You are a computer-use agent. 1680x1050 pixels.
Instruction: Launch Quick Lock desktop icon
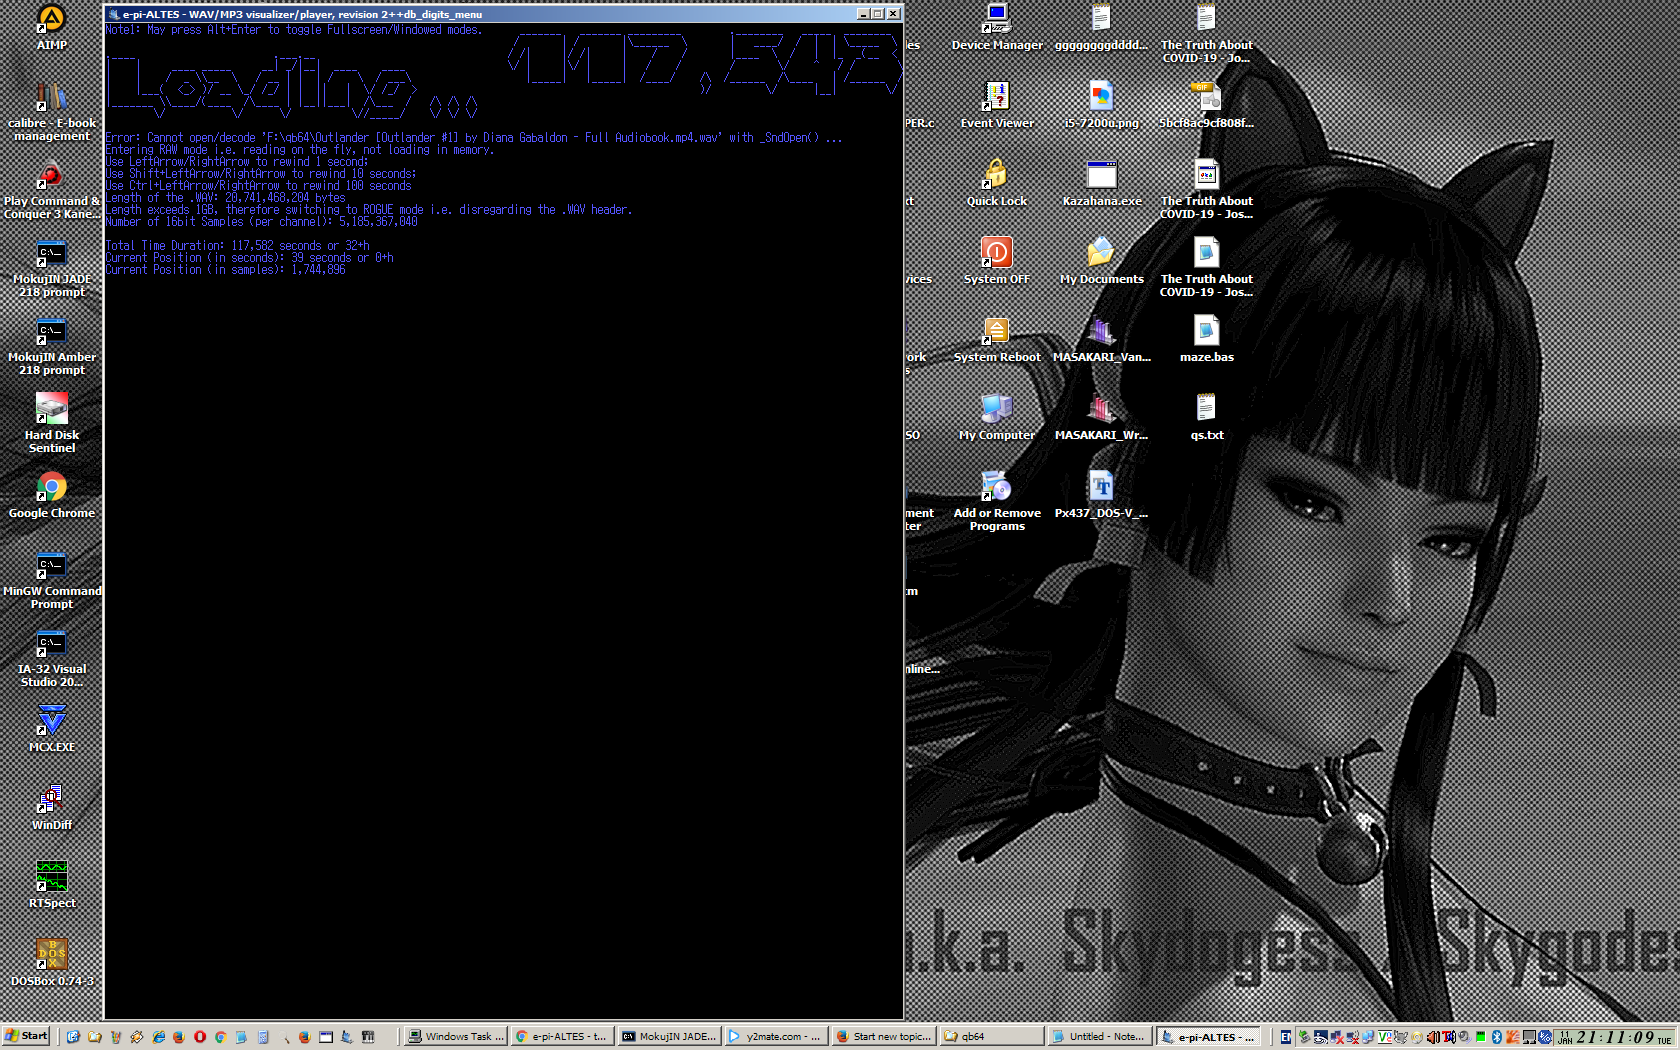997,182
